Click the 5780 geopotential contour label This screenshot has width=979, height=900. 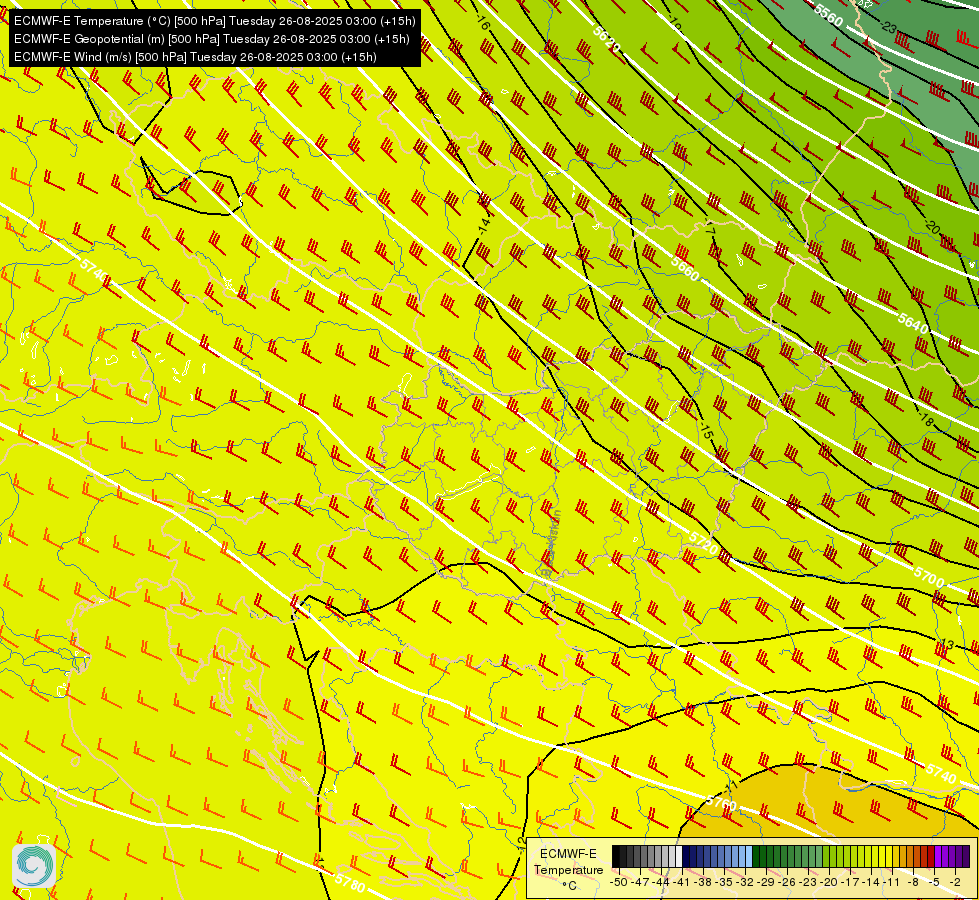point(350,883)
